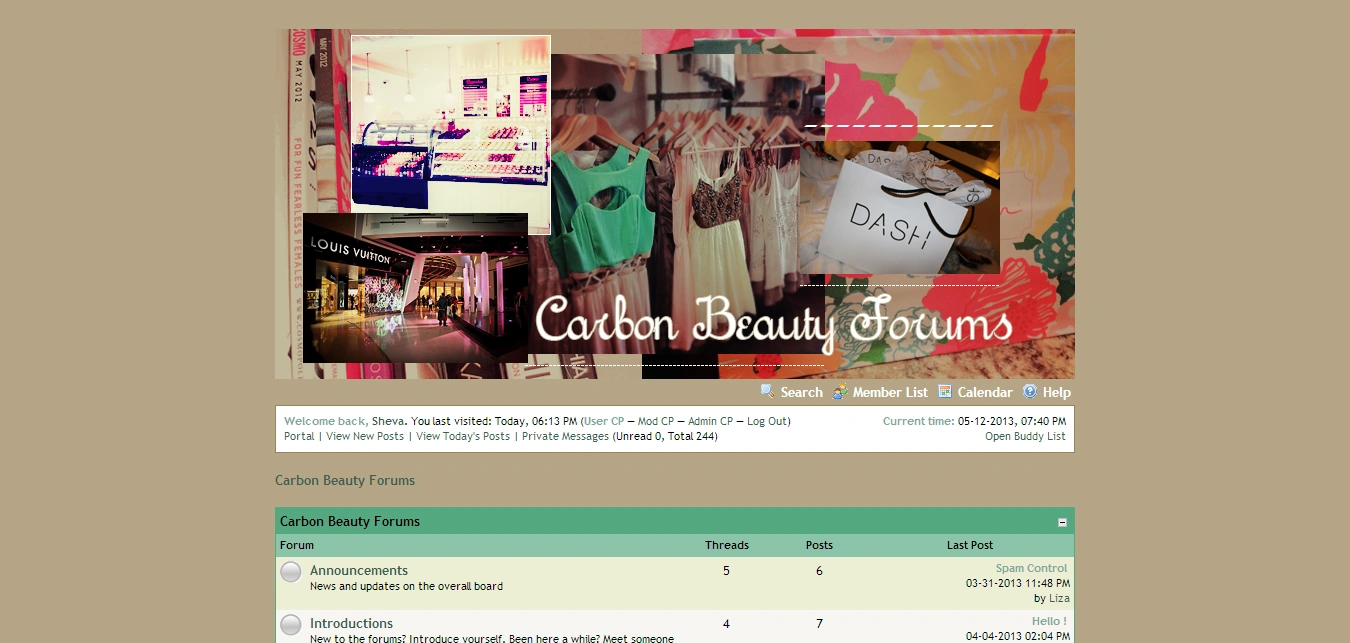Open the Calendar link
The image size is (1350, 643).
click(x=985, y=392)
